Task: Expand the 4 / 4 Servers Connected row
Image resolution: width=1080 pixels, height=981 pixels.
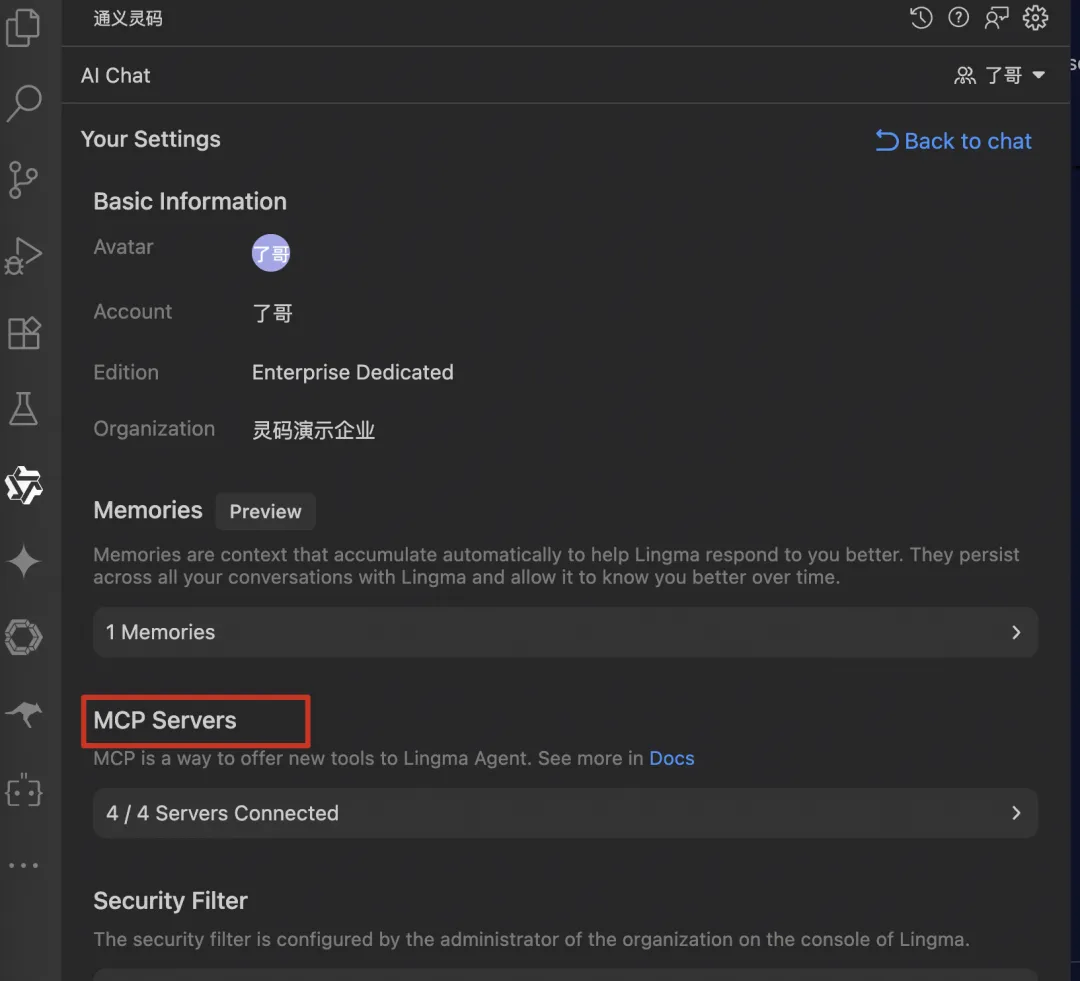Action: point(565,813)
